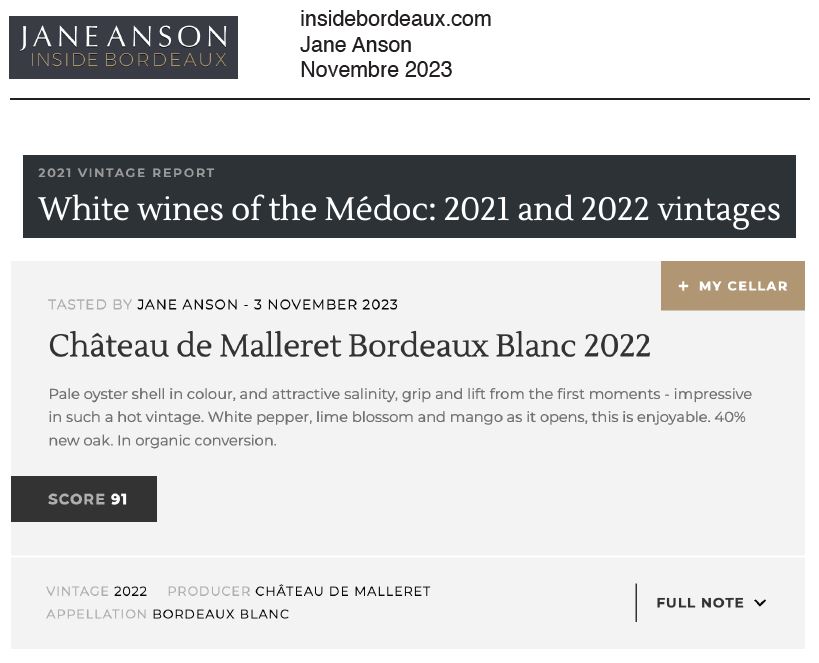
Task: Click the vintage 2022 value
Action: [131, 591]
